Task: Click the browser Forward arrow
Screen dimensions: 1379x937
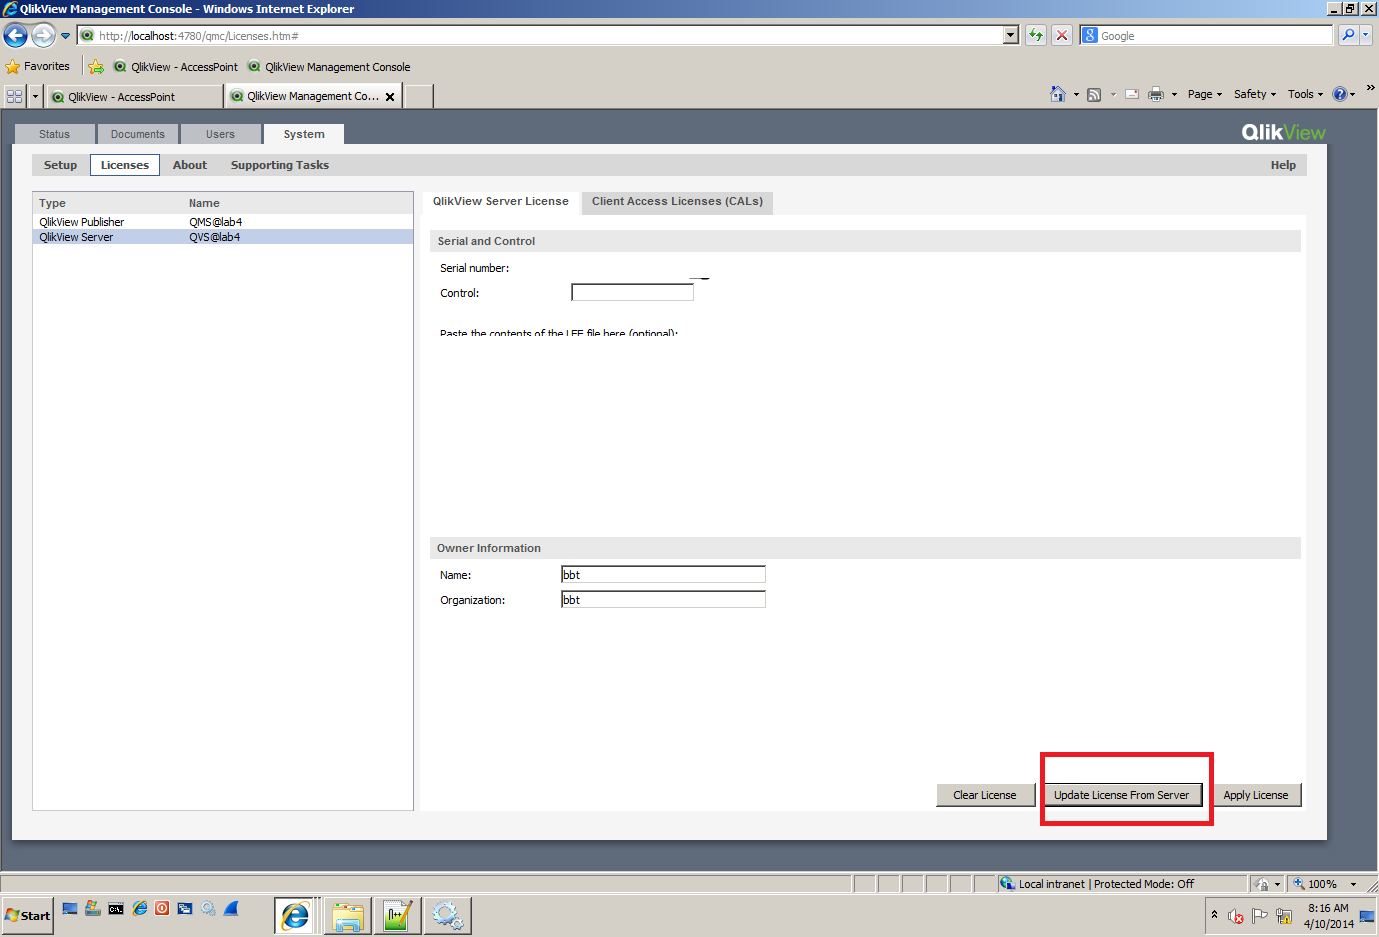Action: [43, 36]
